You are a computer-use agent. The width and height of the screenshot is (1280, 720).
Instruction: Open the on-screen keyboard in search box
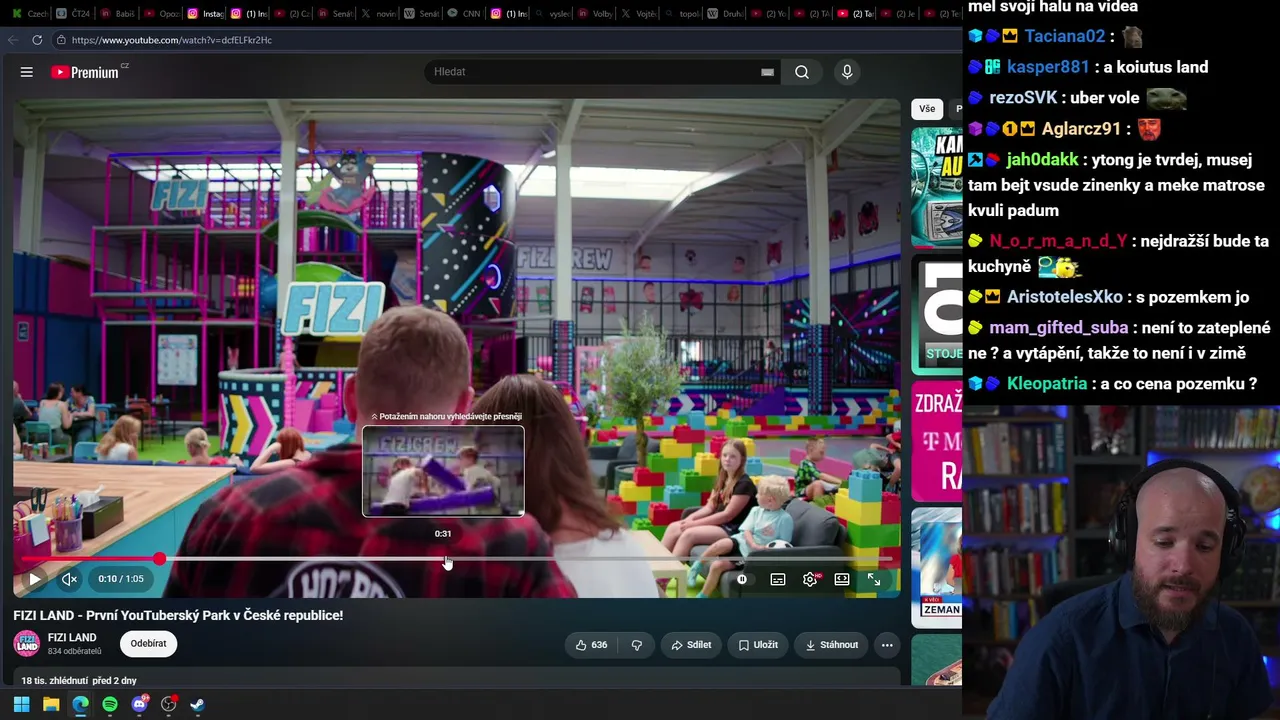767,72
